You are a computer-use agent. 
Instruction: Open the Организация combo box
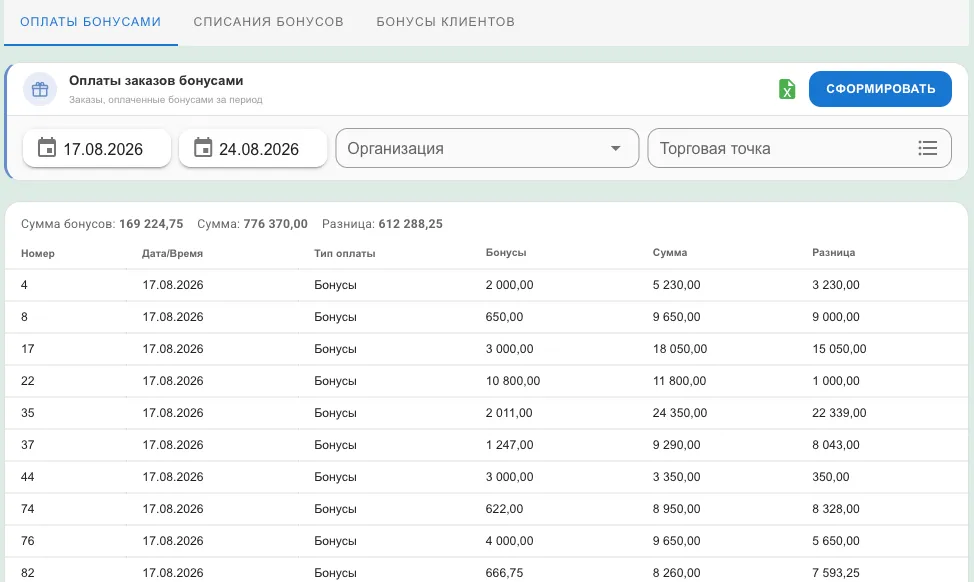[487, 148]
